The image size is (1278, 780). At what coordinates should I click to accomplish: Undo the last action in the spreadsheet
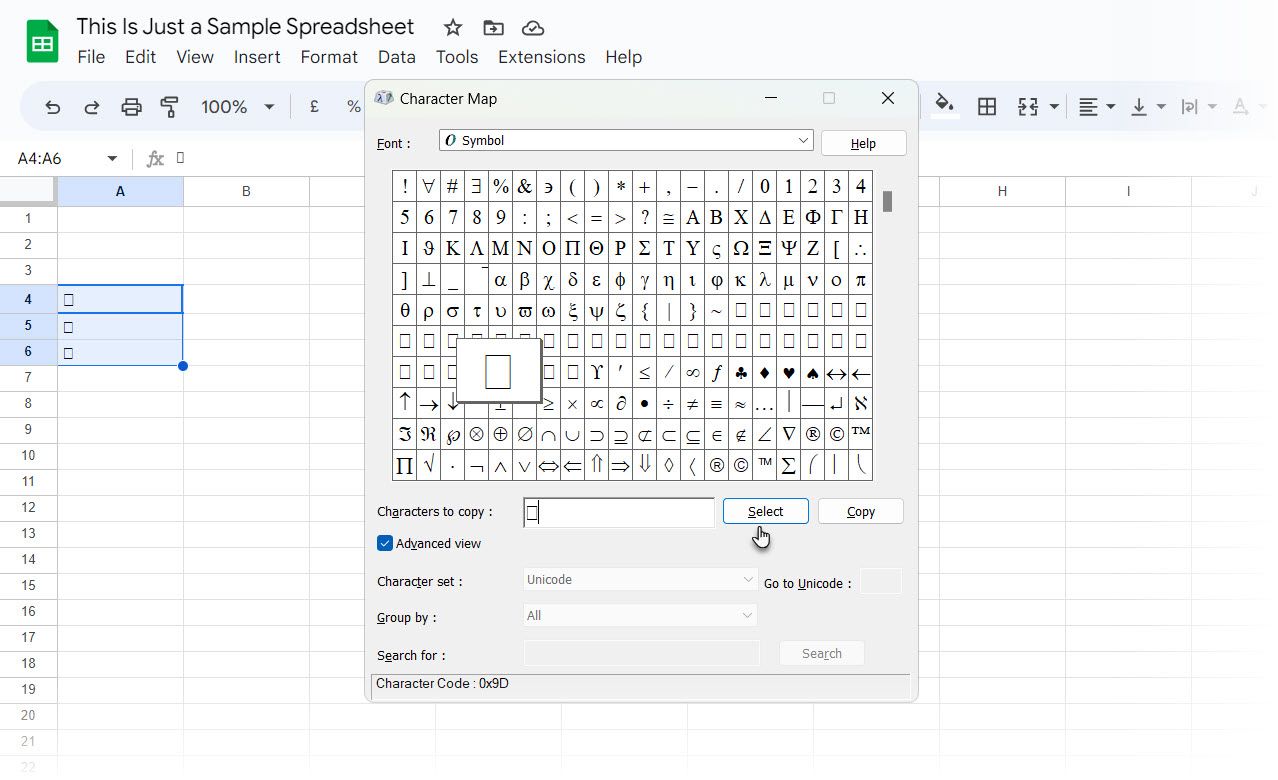52,105
